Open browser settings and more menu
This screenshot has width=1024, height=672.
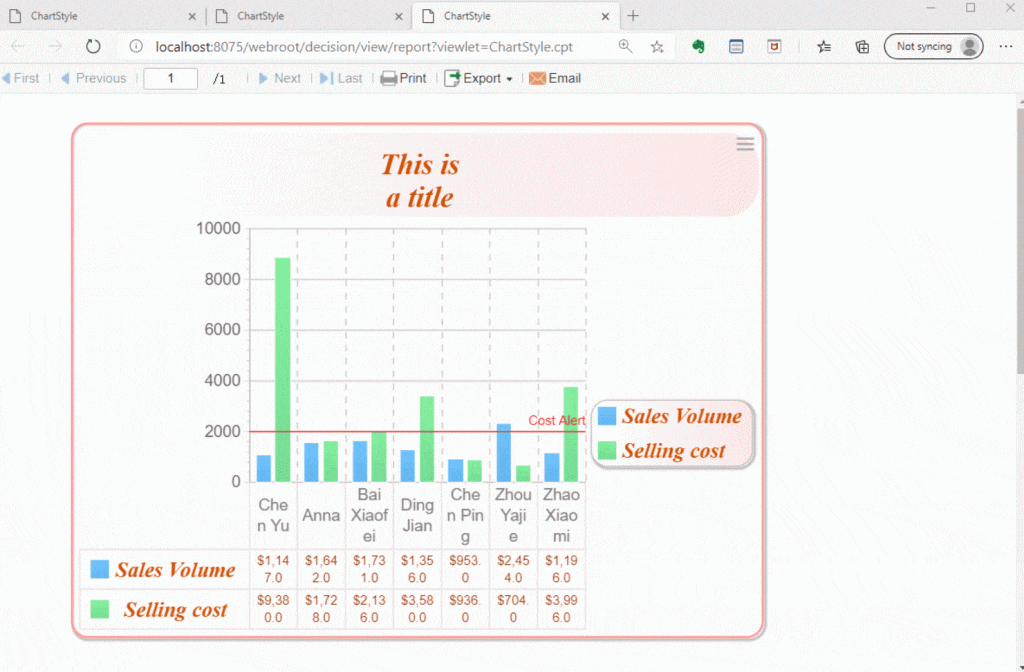point(1006,46)
